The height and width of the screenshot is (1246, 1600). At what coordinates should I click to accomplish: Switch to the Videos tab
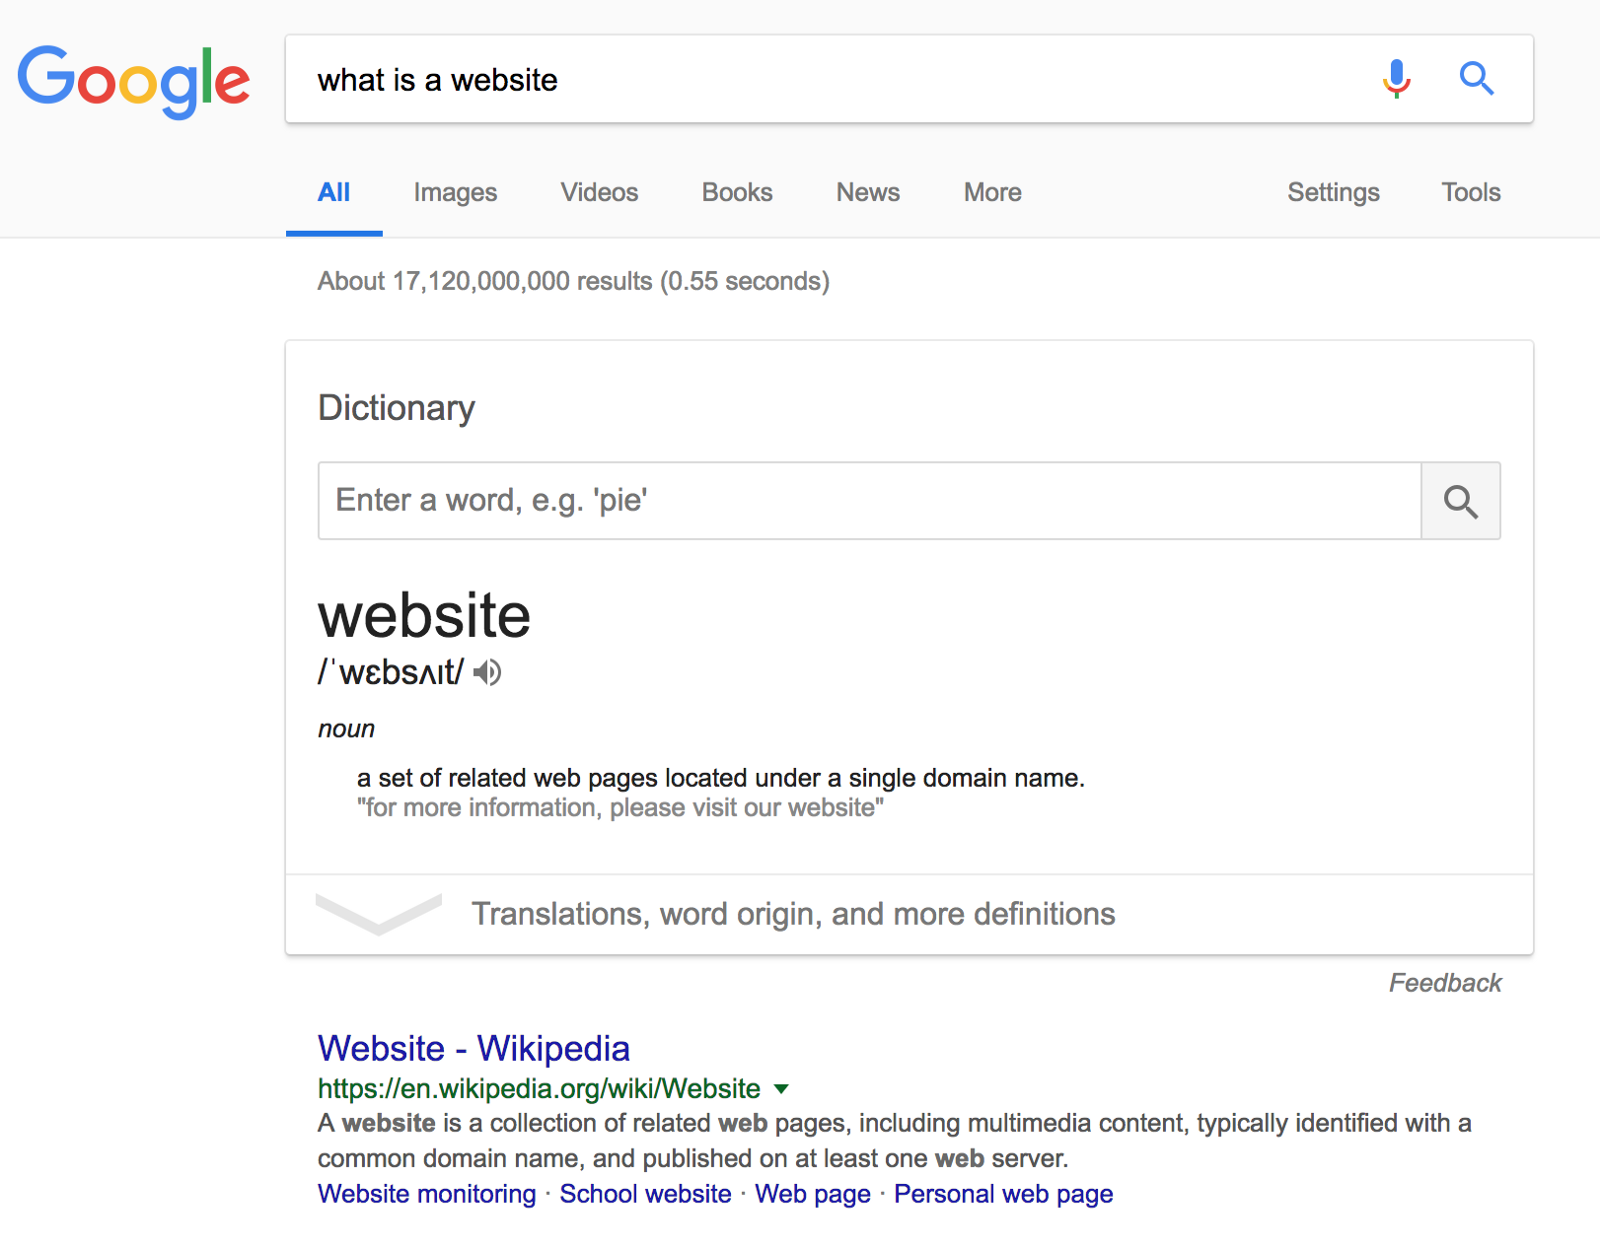point(599,192)
